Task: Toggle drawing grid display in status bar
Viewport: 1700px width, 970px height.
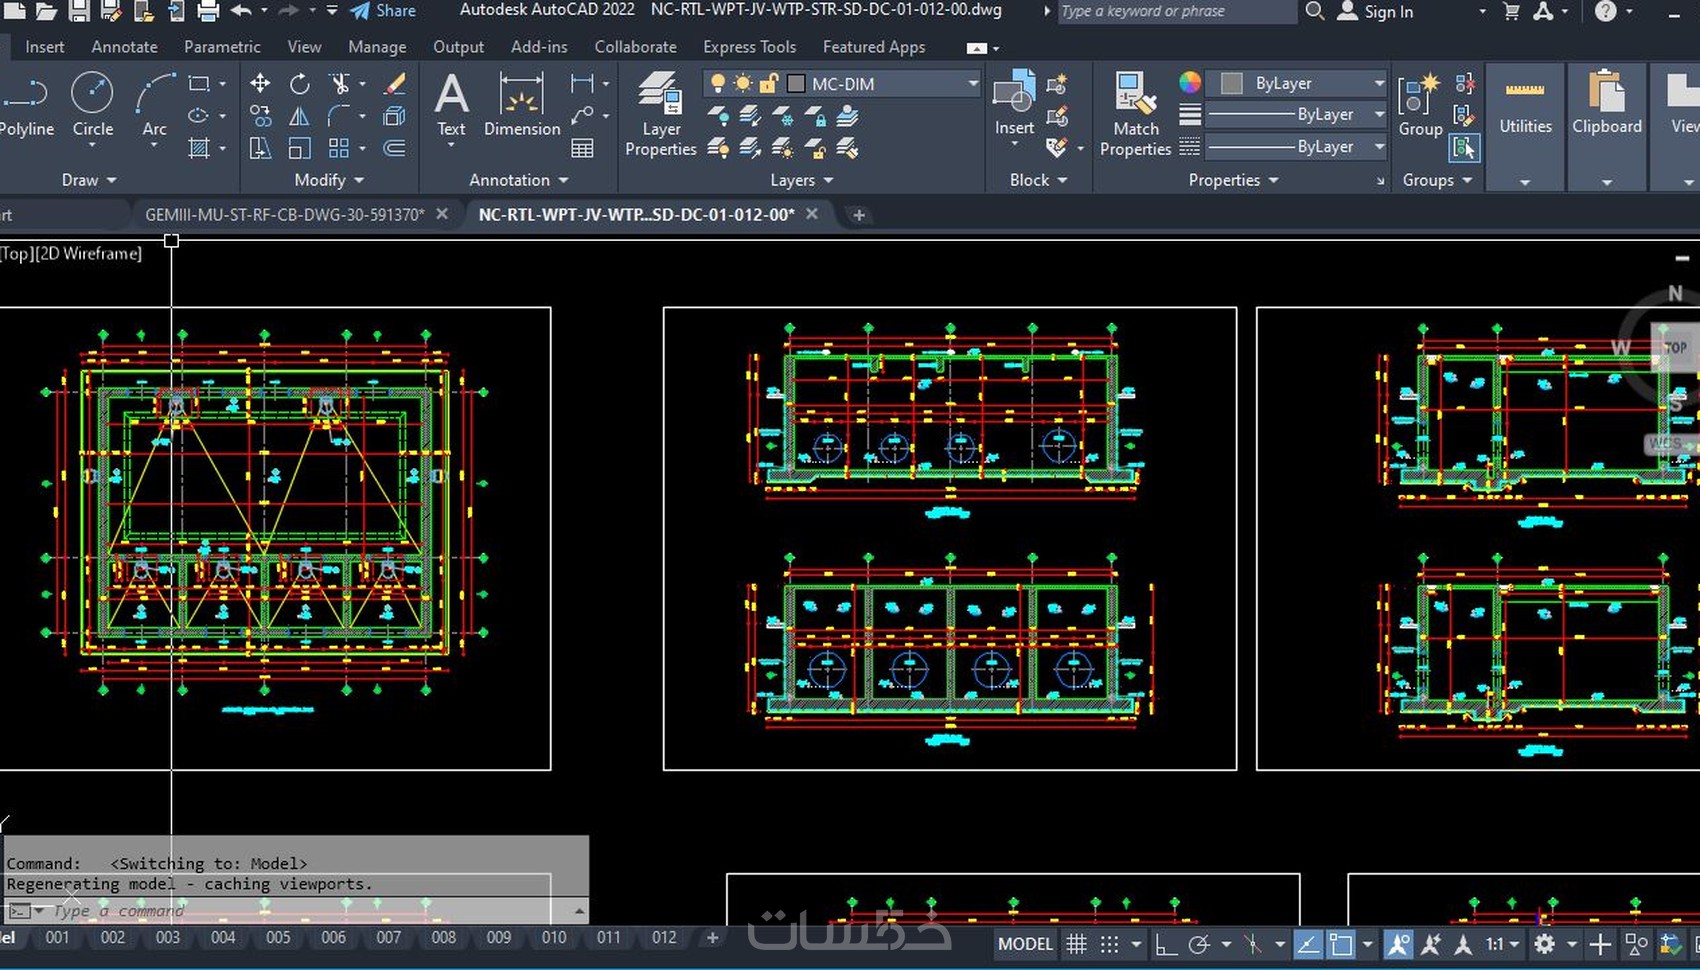Action: pos(1076,944)
